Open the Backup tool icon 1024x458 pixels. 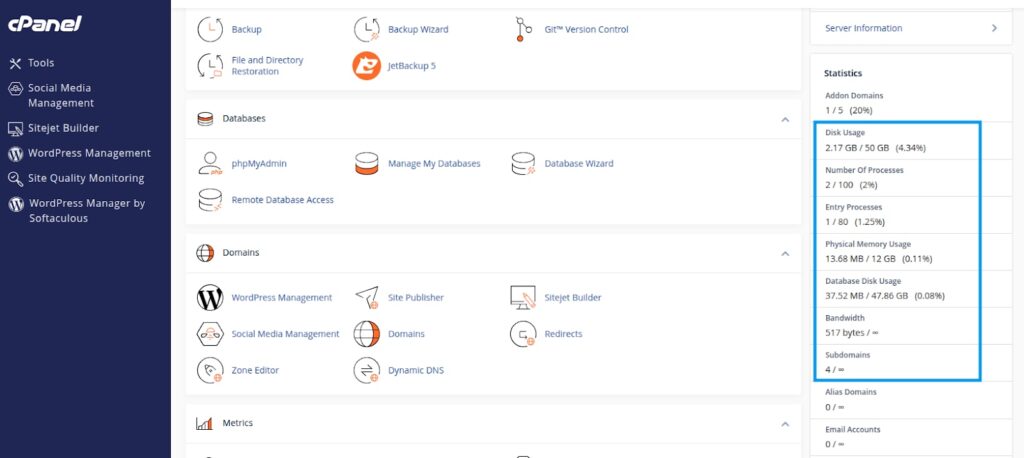[x=210, y=29]
